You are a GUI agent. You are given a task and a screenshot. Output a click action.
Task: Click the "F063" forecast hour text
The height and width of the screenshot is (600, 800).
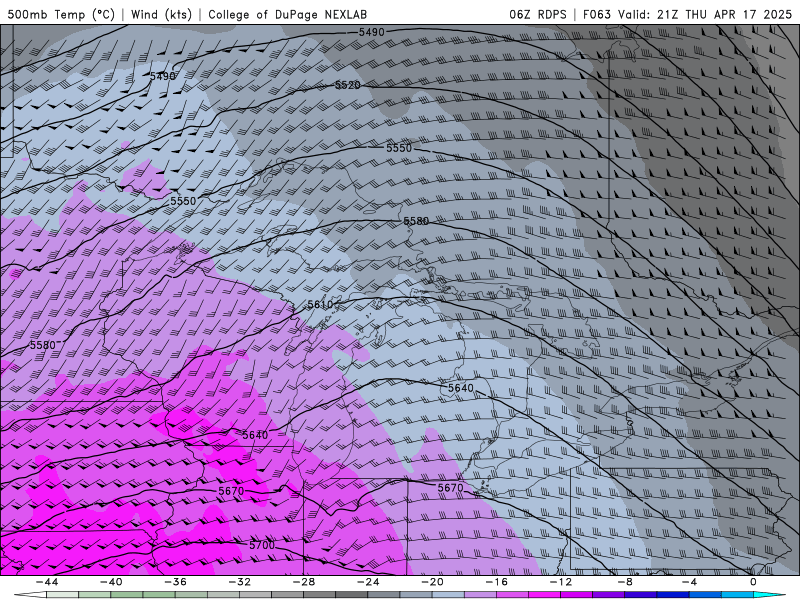(597, 14)
